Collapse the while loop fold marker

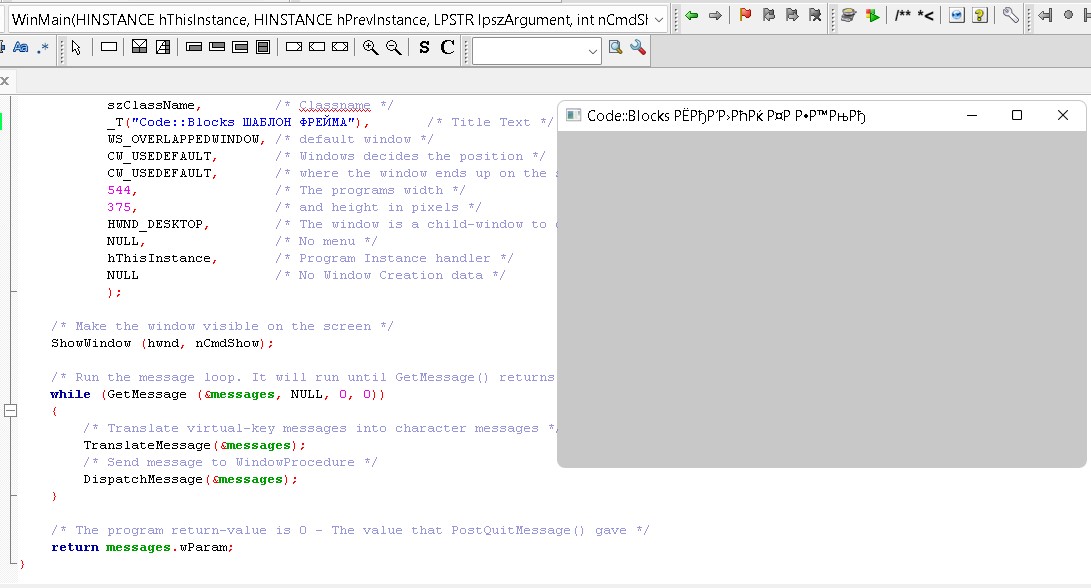[10, 411]
